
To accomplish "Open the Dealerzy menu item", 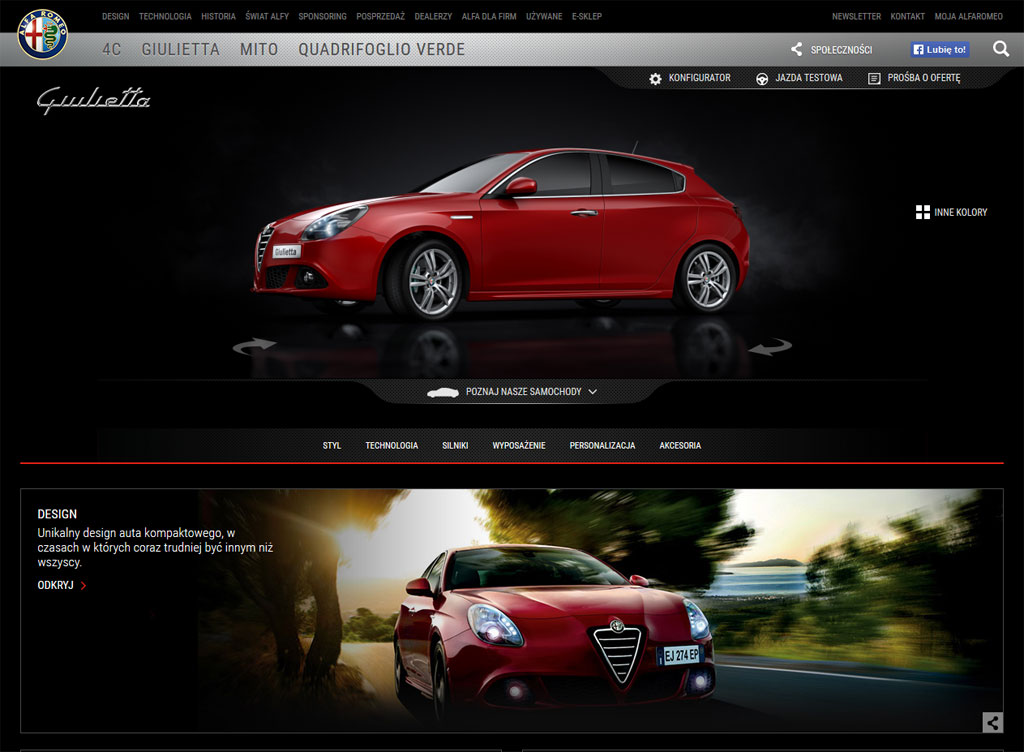I will tap(433, 16).
